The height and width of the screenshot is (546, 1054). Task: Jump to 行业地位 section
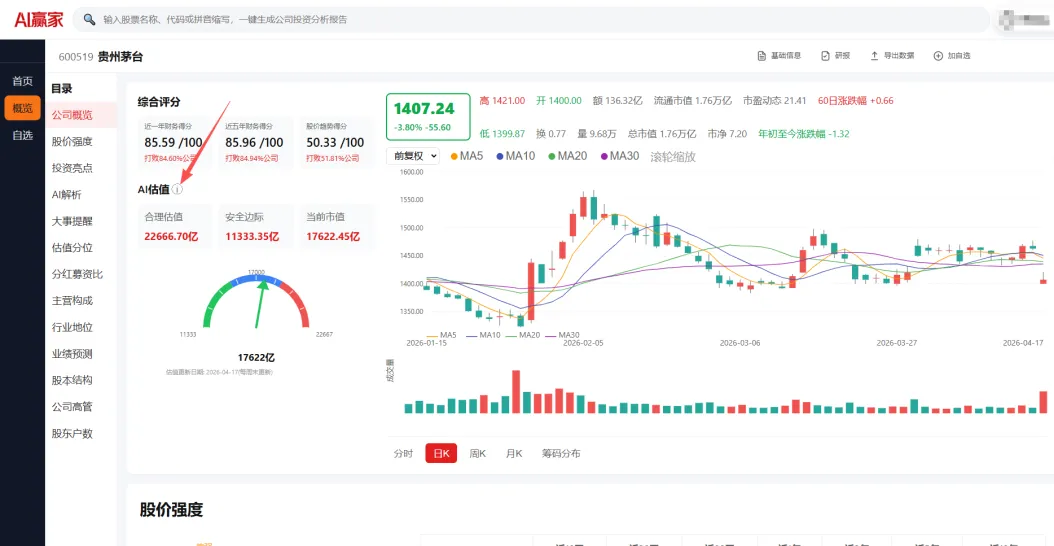point(72,327)
